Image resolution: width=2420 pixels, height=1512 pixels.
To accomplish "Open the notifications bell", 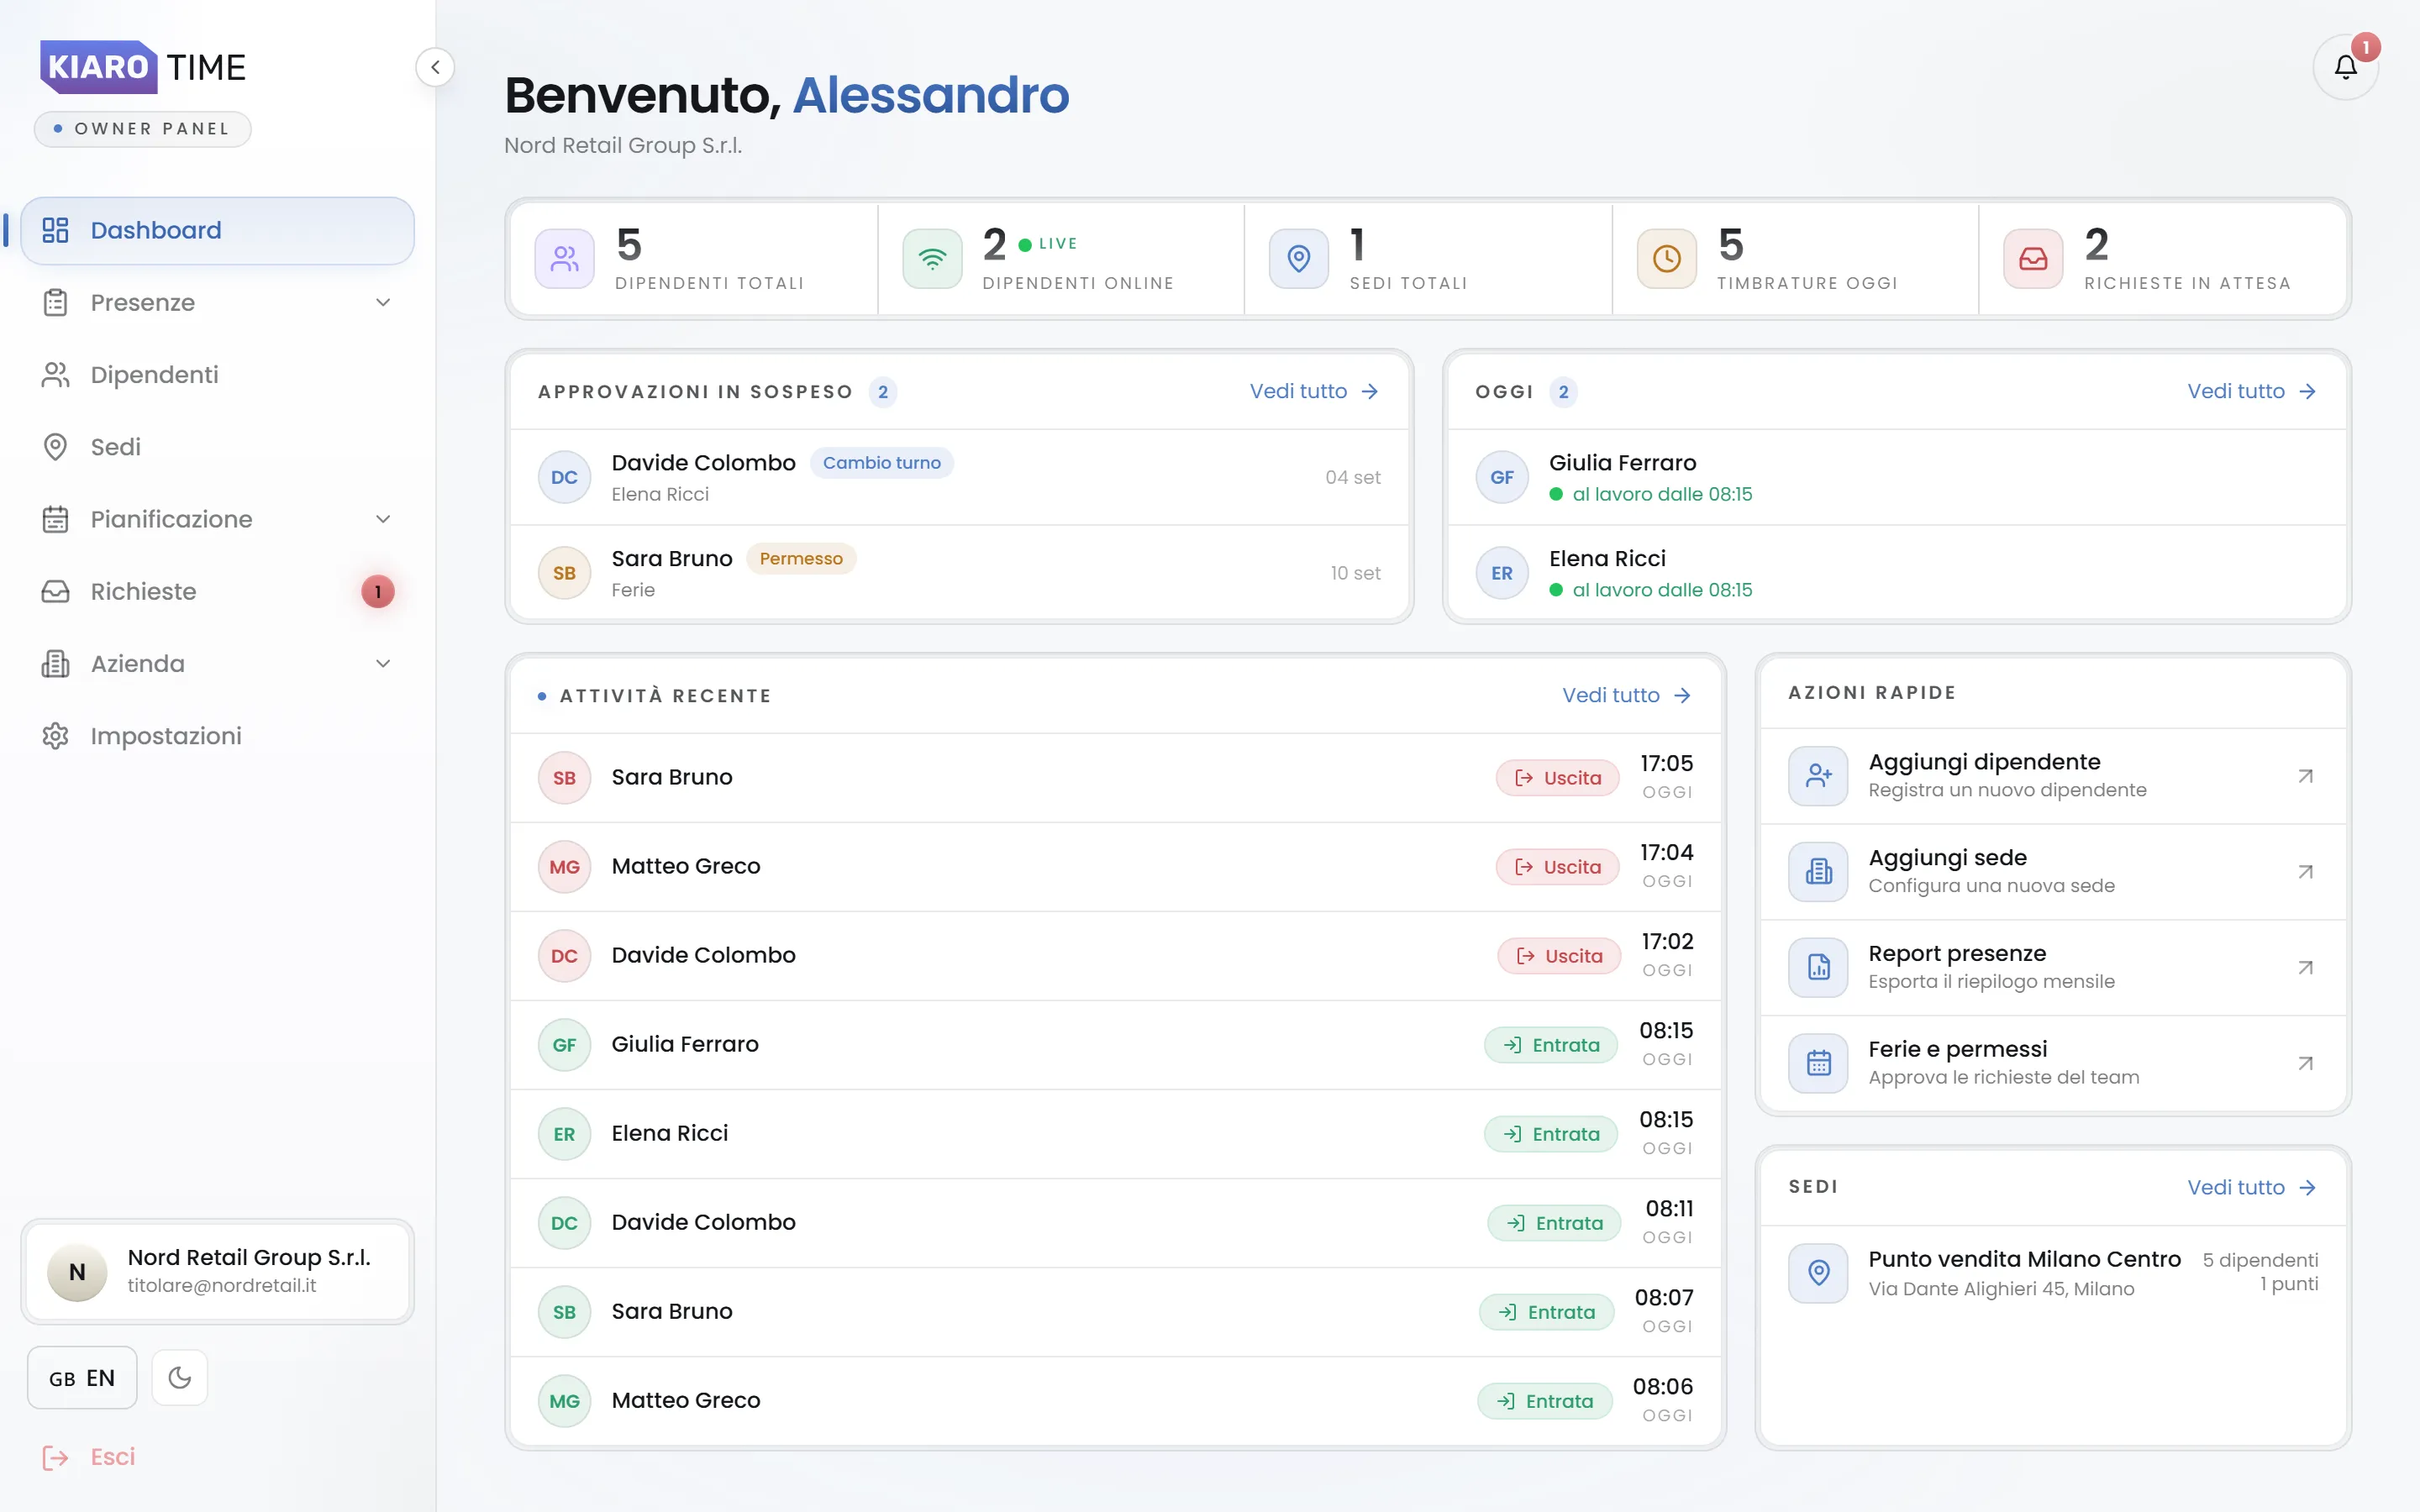I will 2345,67.
